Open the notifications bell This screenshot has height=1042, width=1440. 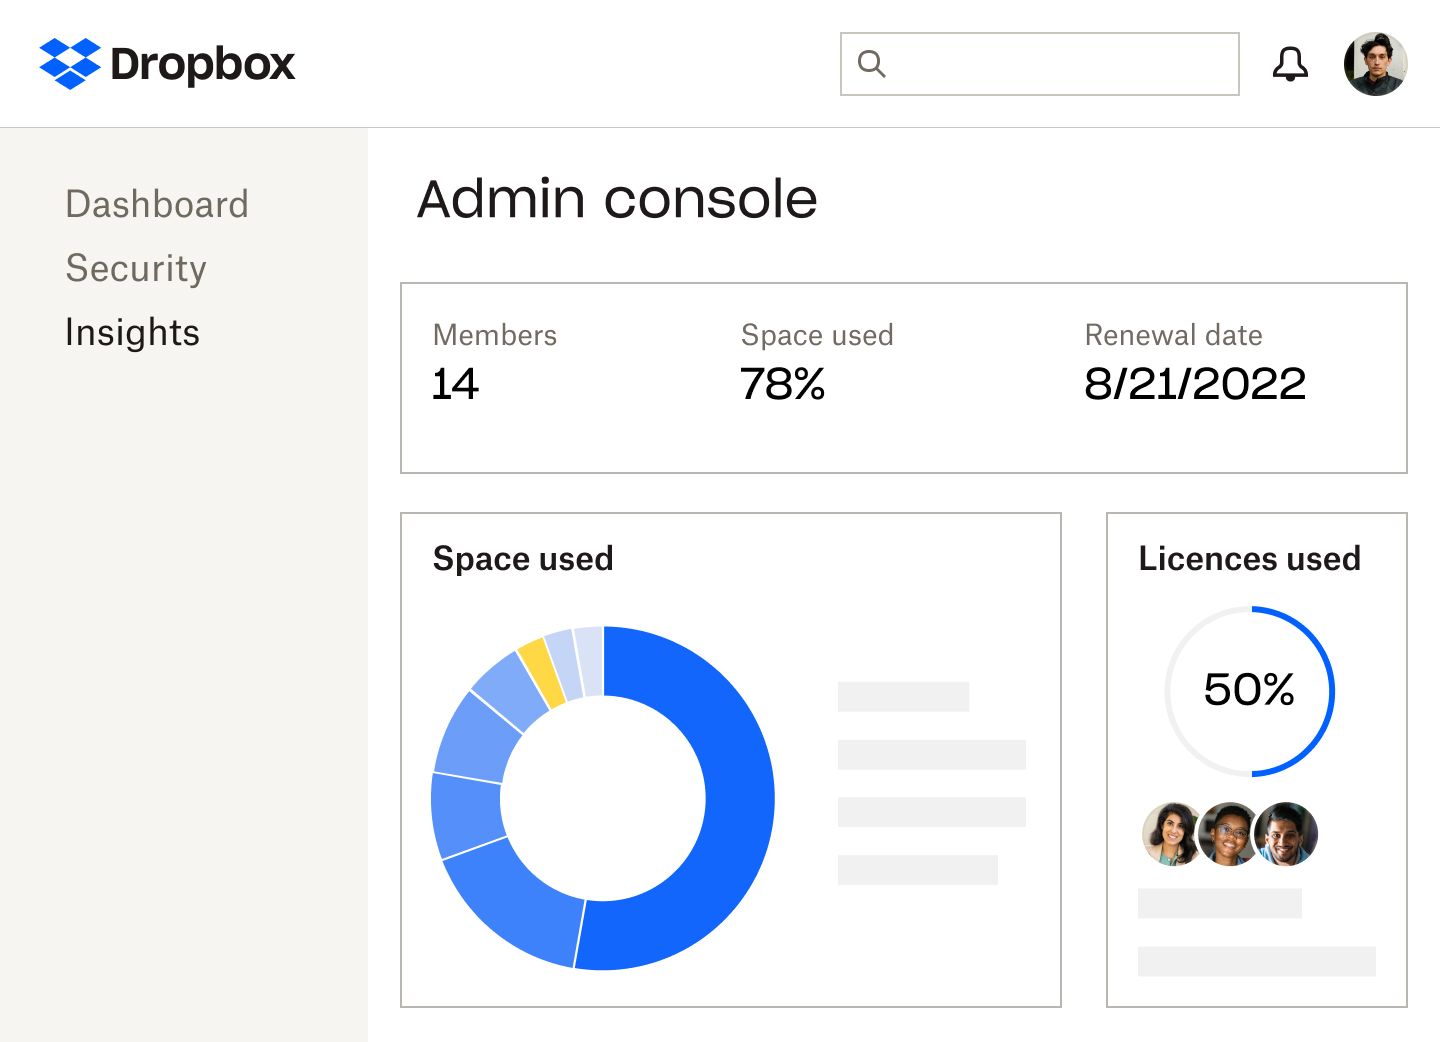click(1290, 64)
